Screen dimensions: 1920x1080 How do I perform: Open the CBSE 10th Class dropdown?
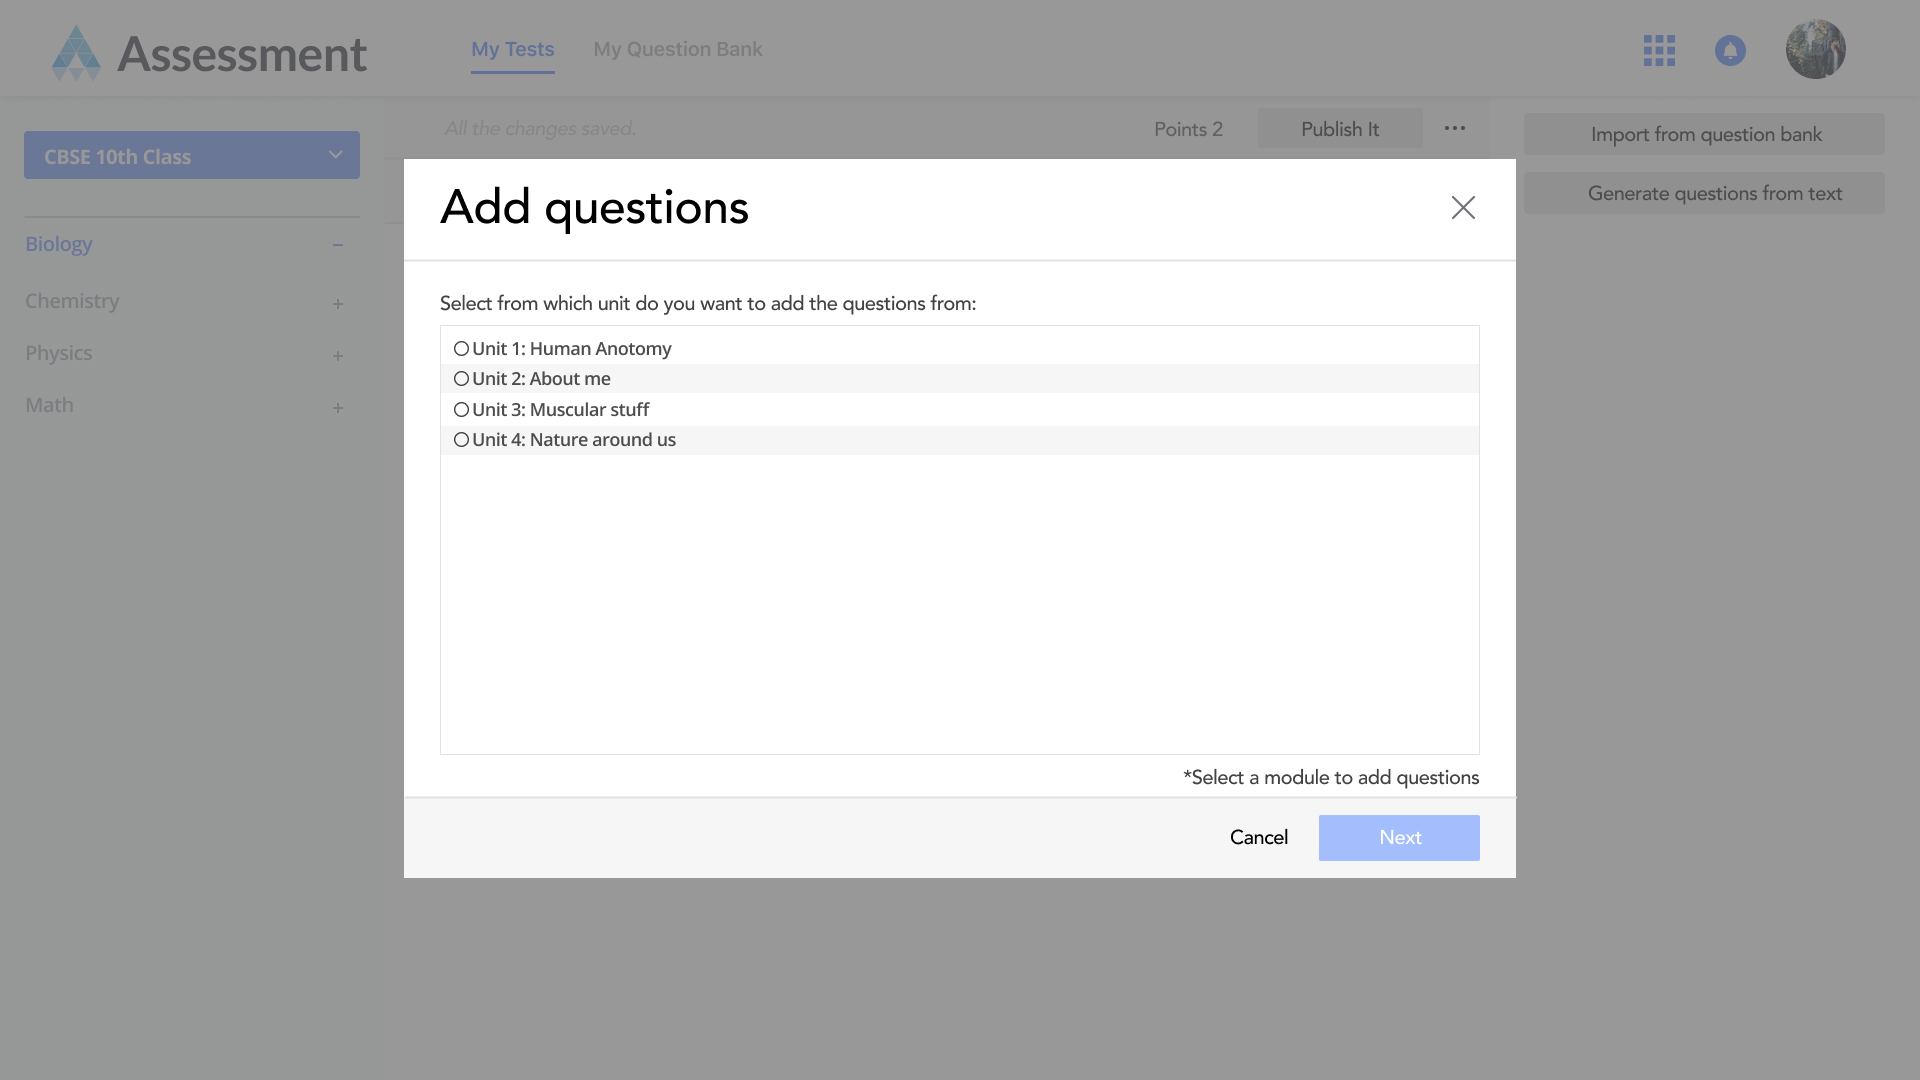coord(192,156)
